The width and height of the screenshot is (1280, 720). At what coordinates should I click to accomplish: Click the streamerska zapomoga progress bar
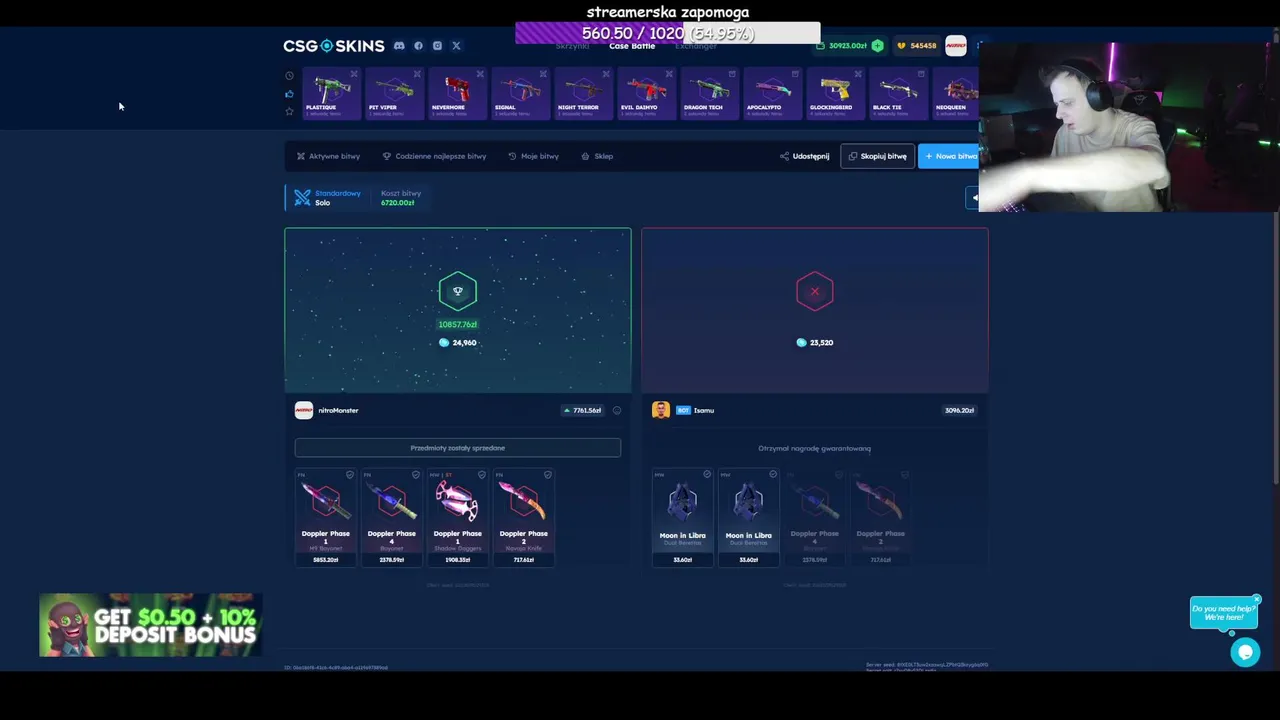[668, 34]
